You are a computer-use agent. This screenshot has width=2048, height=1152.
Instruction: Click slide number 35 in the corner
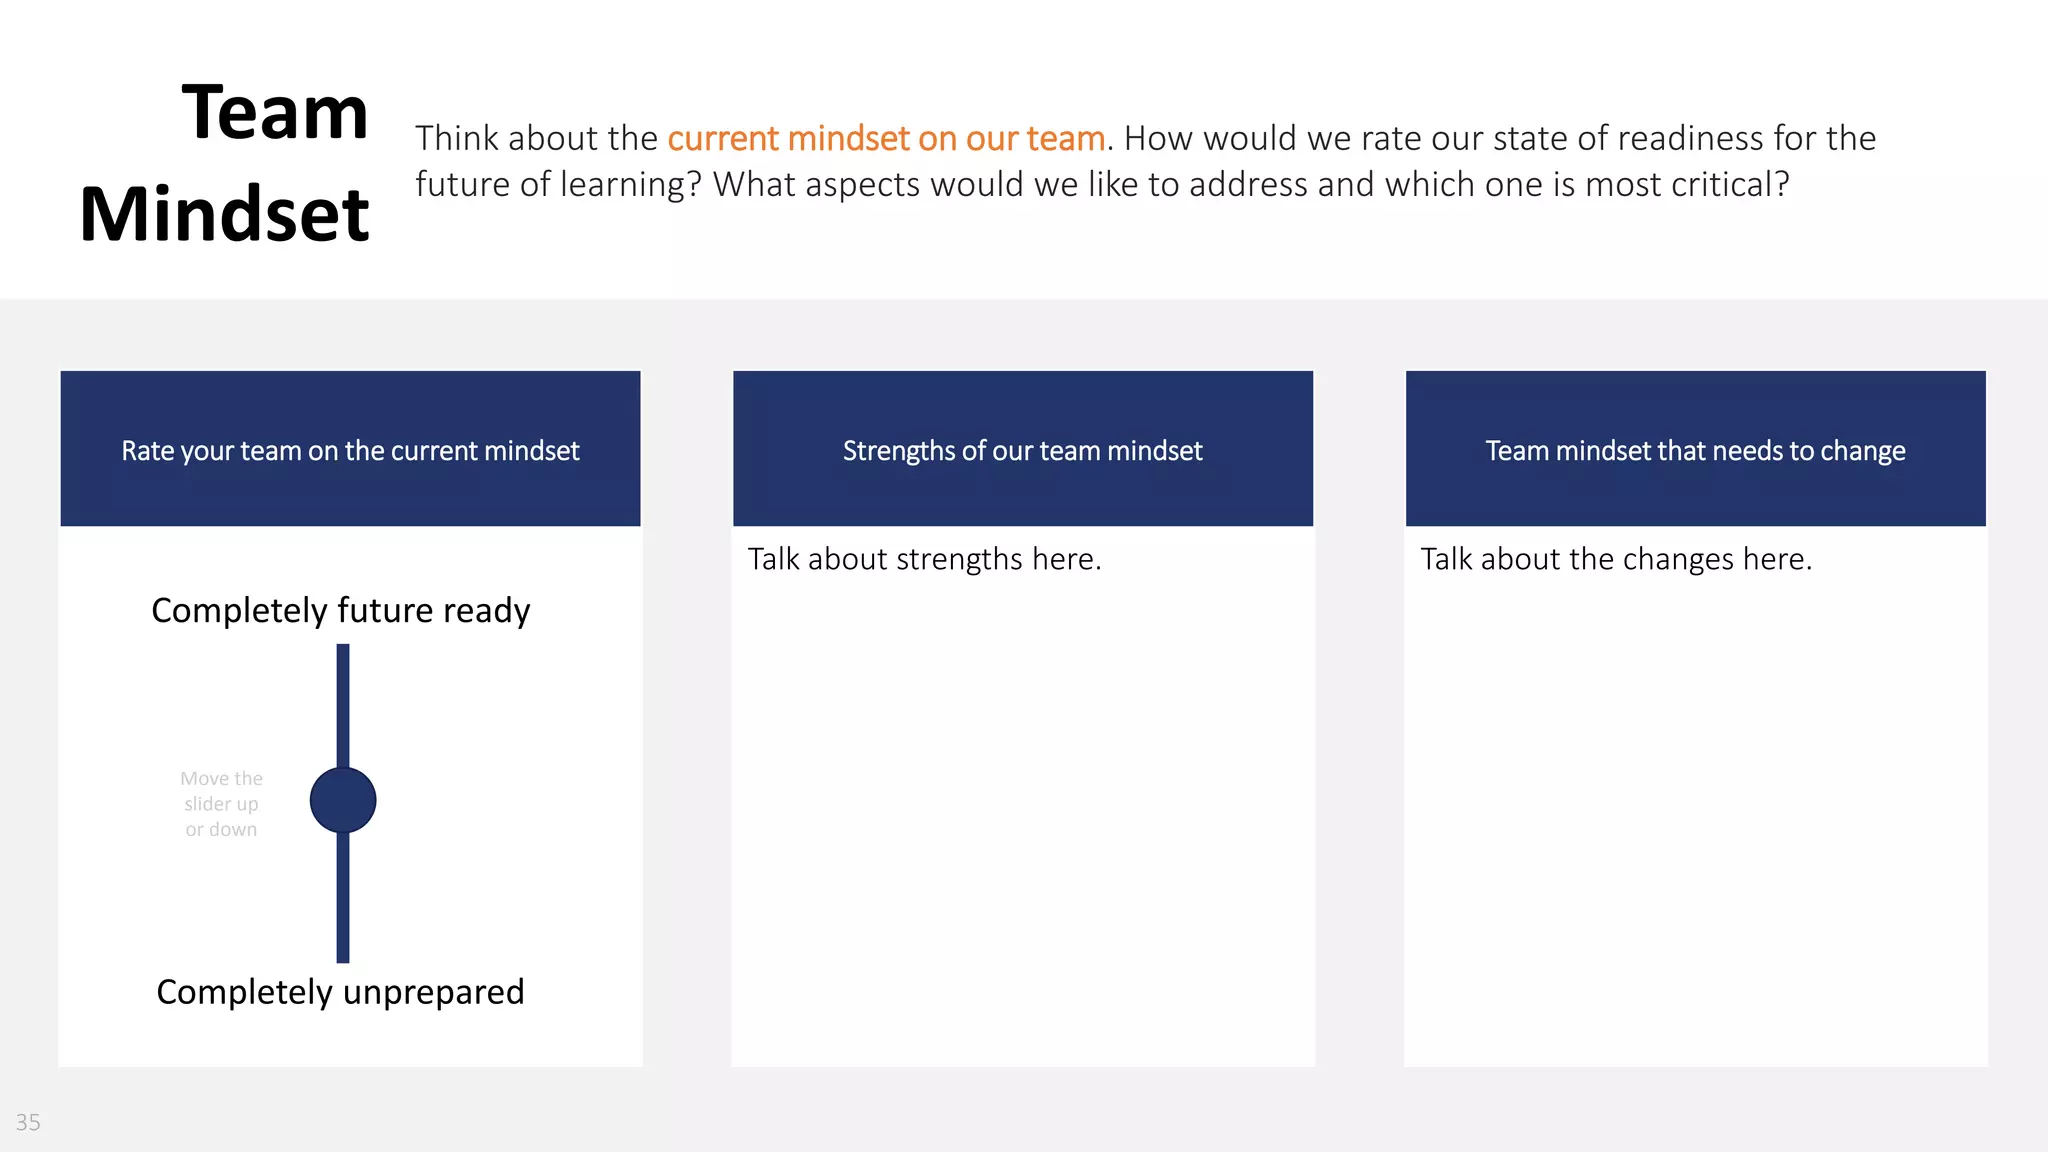(x=28, y=1122)
